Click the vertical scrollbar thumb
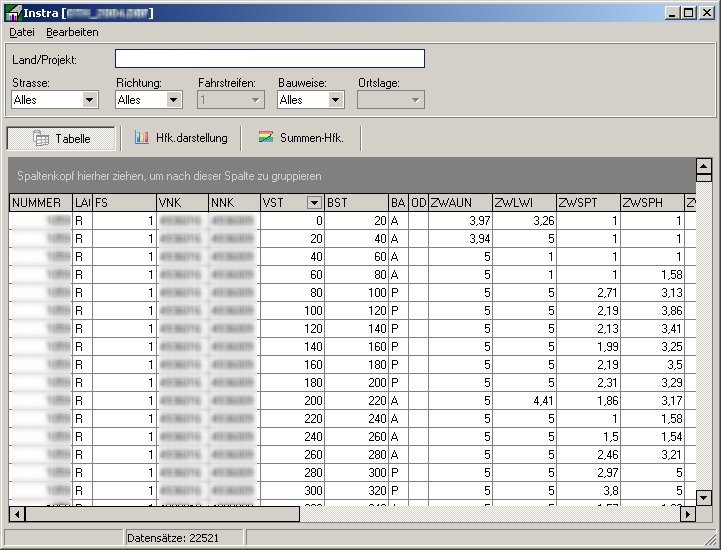Viewport: 721px width, 550px height. pos(704,178)
